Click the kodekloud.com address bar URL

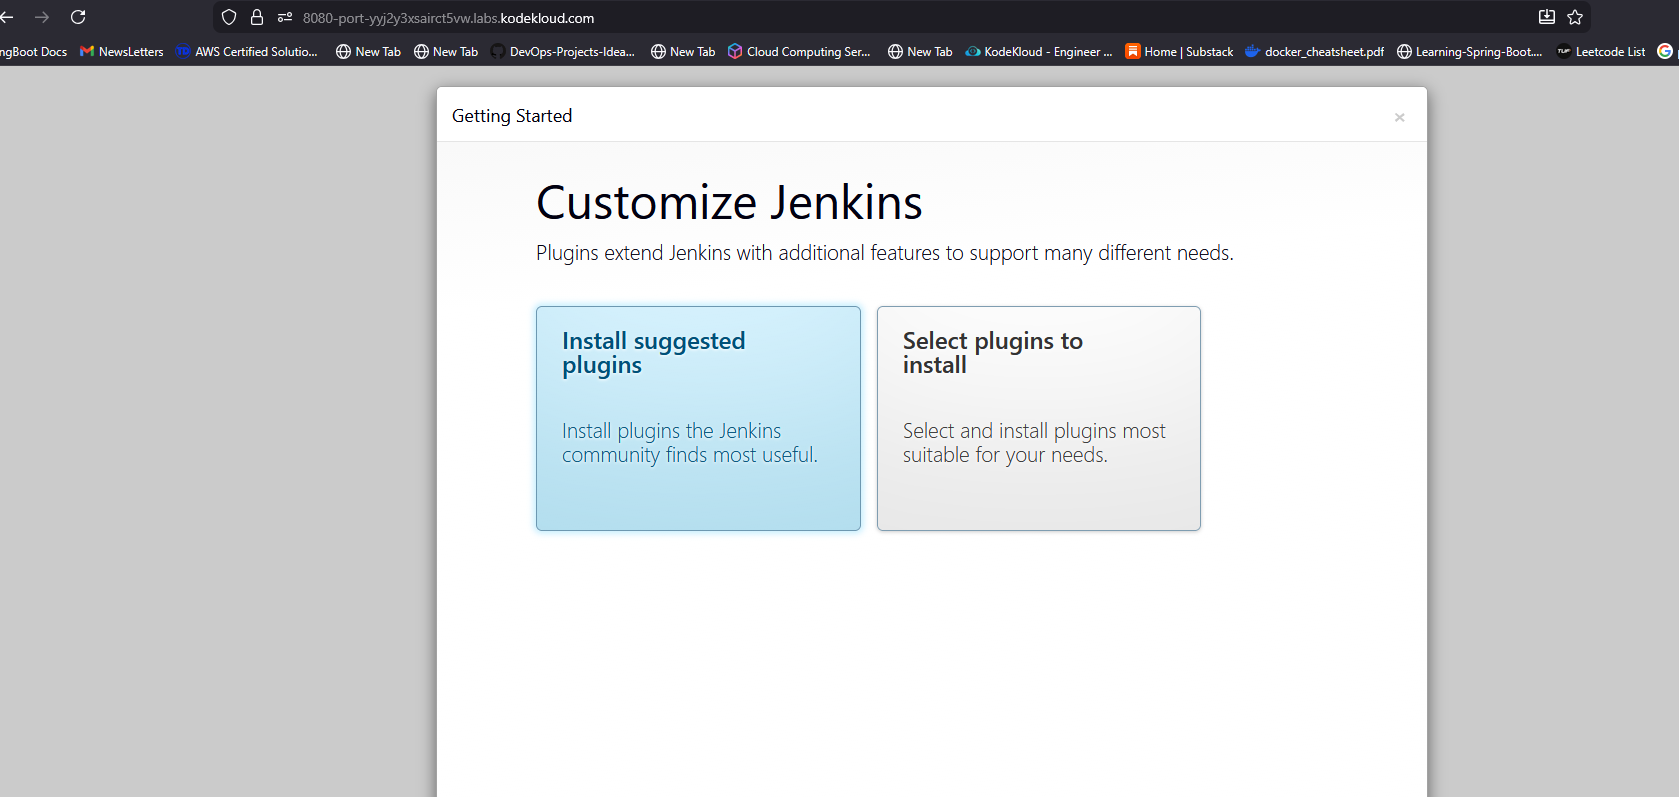(x=448, y=18)
